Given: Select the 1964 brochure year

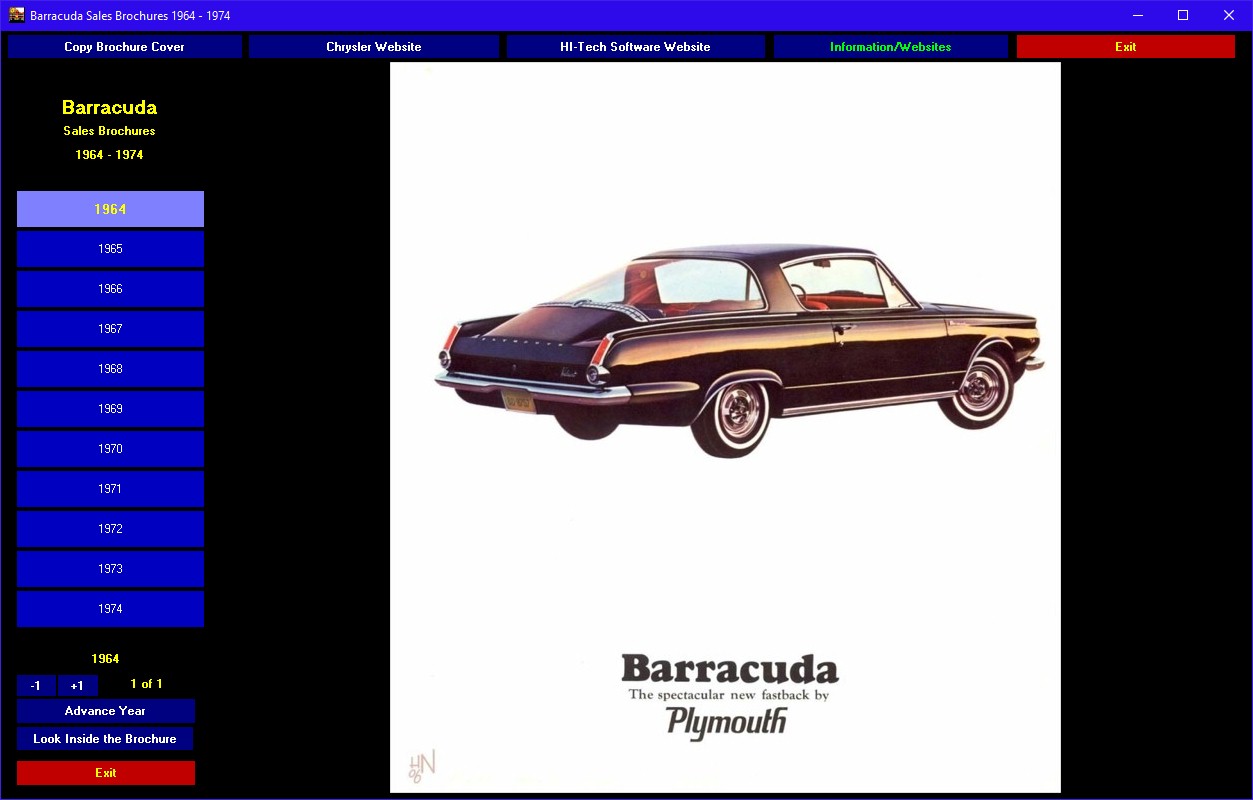Looking at the screenshot, I should pos(110,209).
